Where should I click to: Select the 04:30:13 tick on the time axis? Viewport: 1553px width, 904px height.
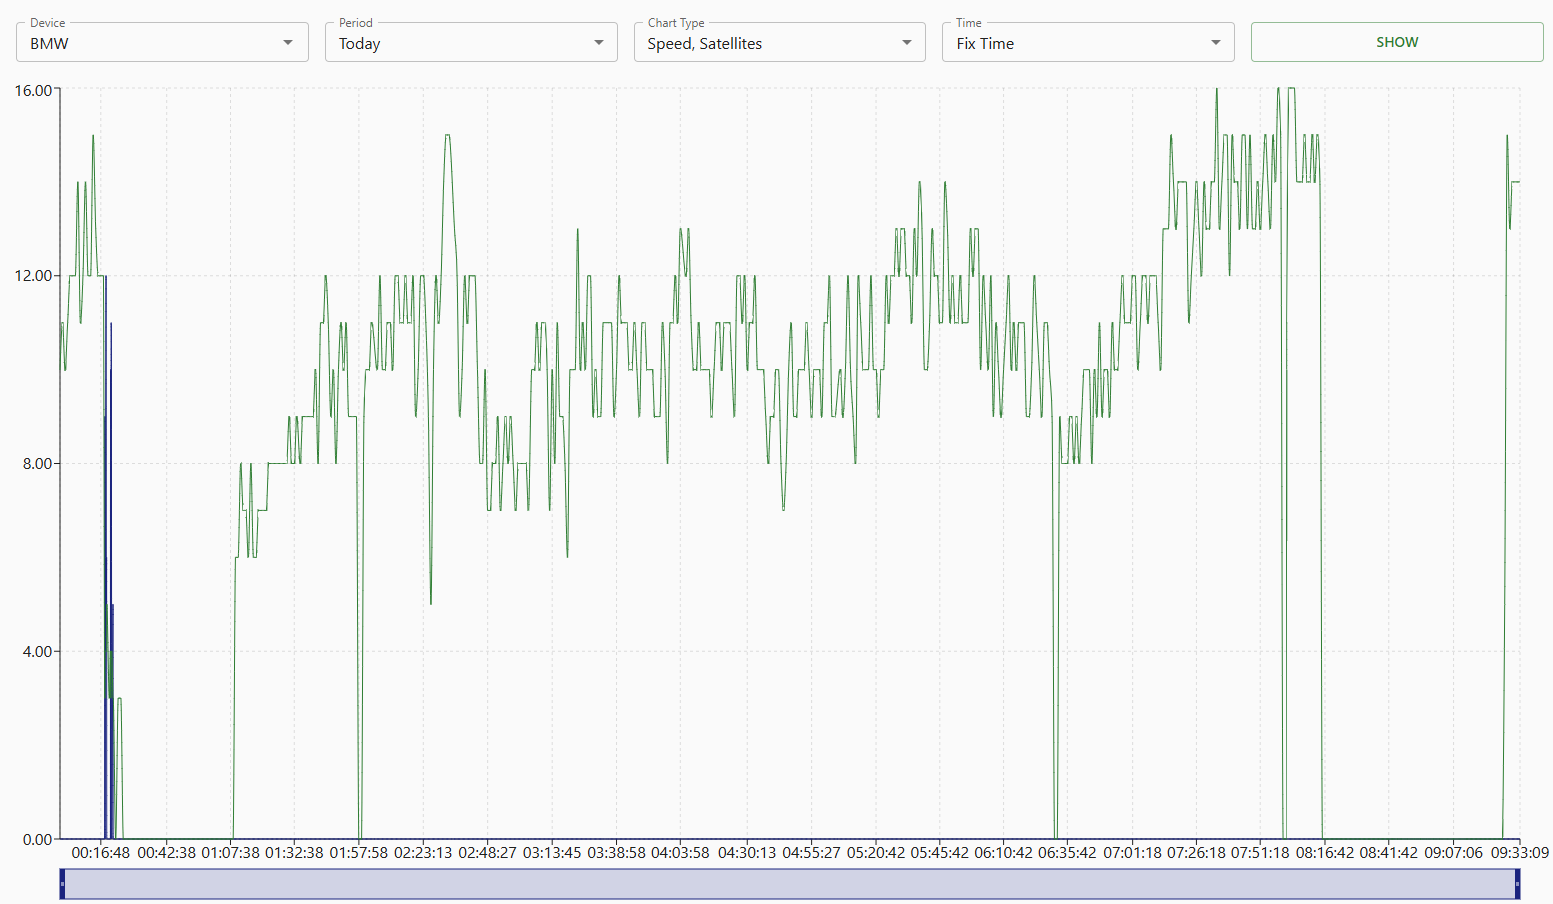coord(746,853)
